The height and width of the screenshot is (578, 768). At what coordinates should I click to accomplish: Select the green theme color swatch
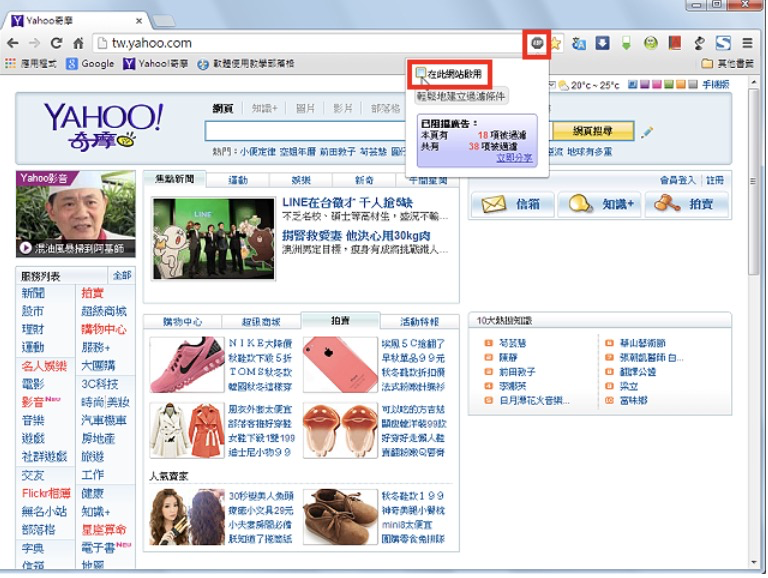click(669, 85)
